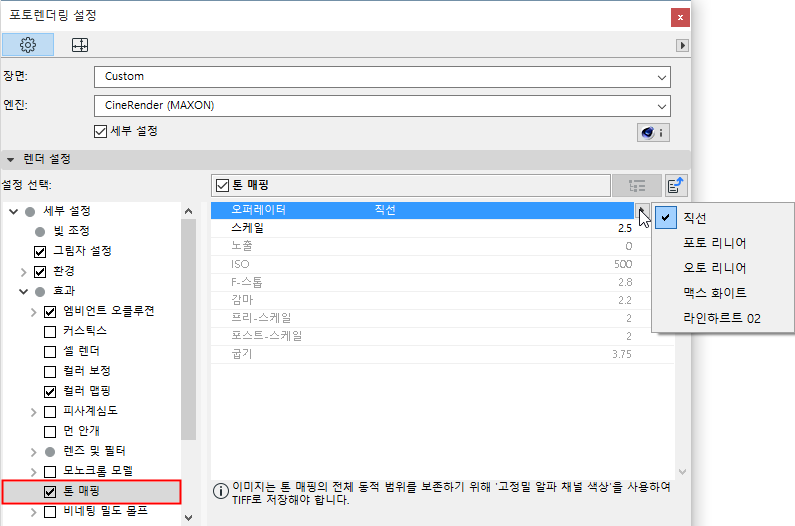
Task: Click the 감마 value 2.2
Action: click(x=625, y=300)
